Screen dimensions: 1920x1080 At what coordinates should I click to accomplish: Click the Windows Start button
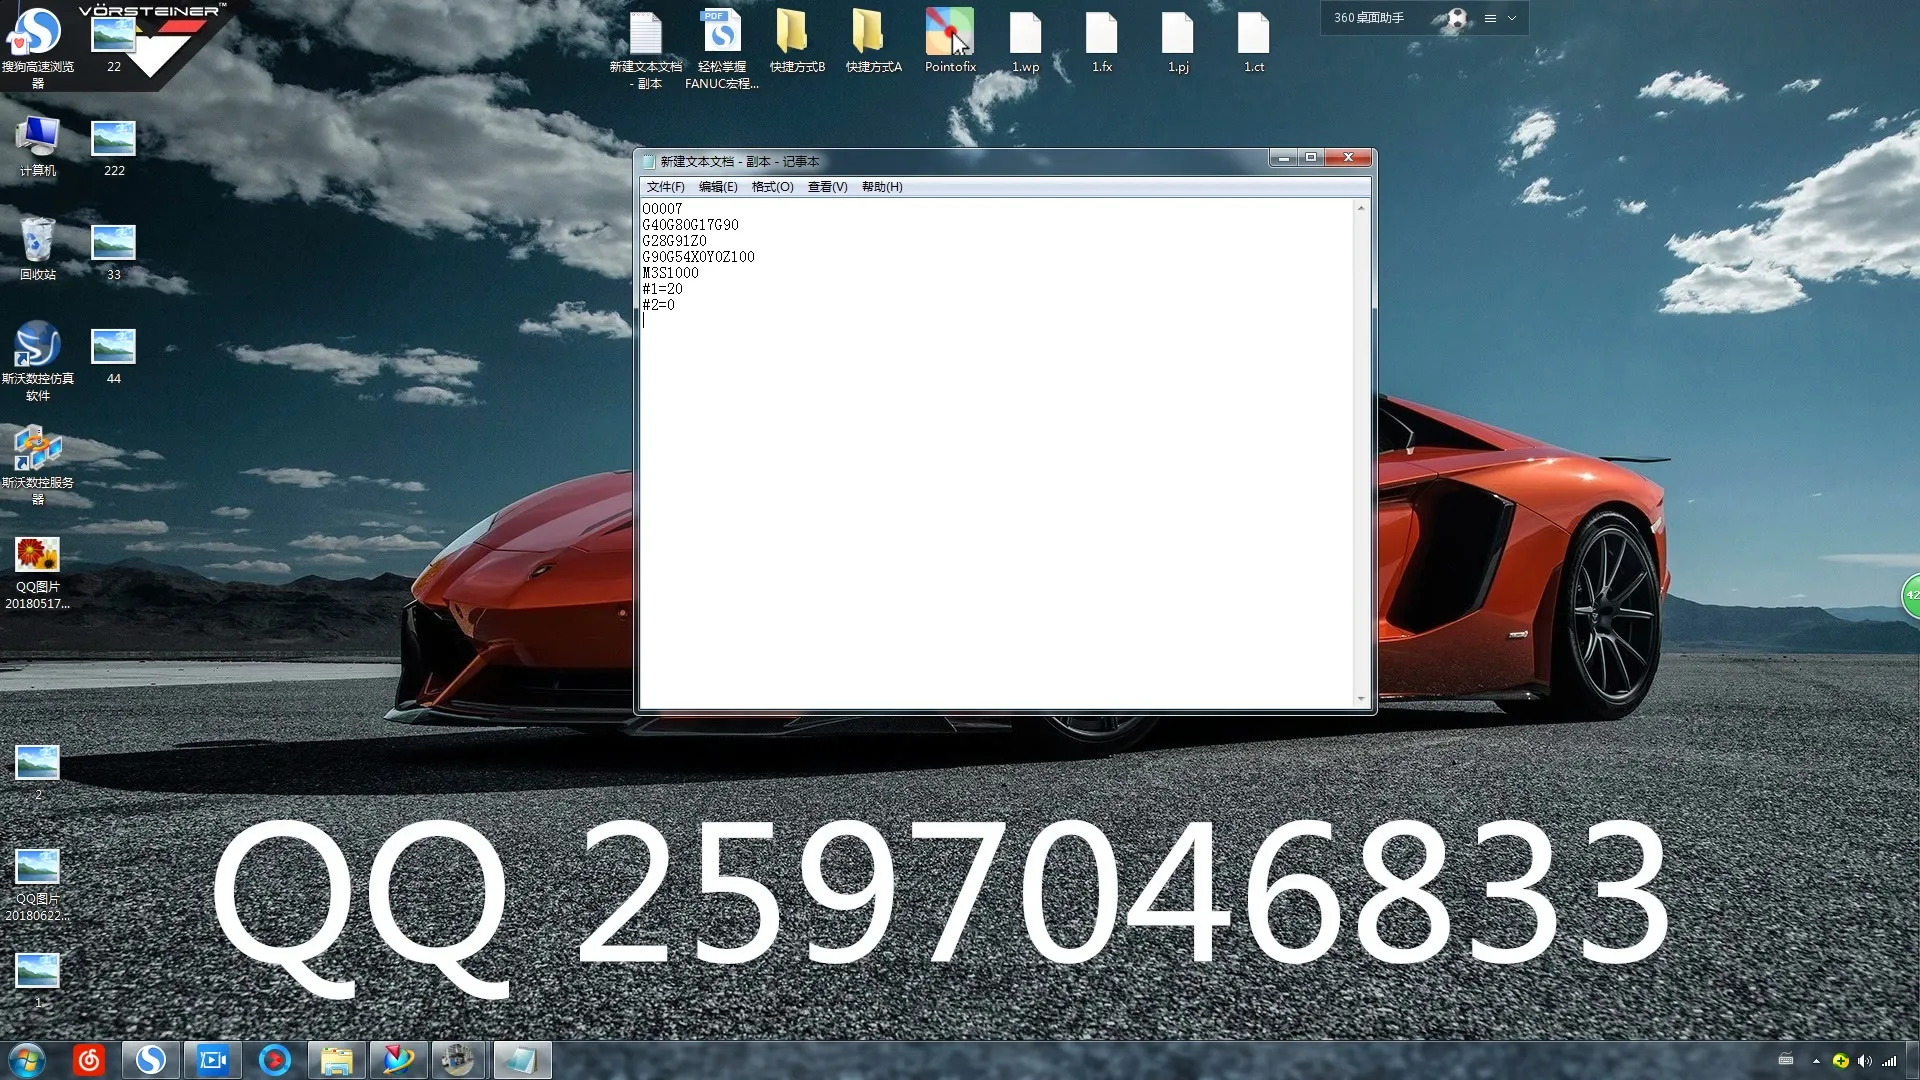[x=27, y=1059]
